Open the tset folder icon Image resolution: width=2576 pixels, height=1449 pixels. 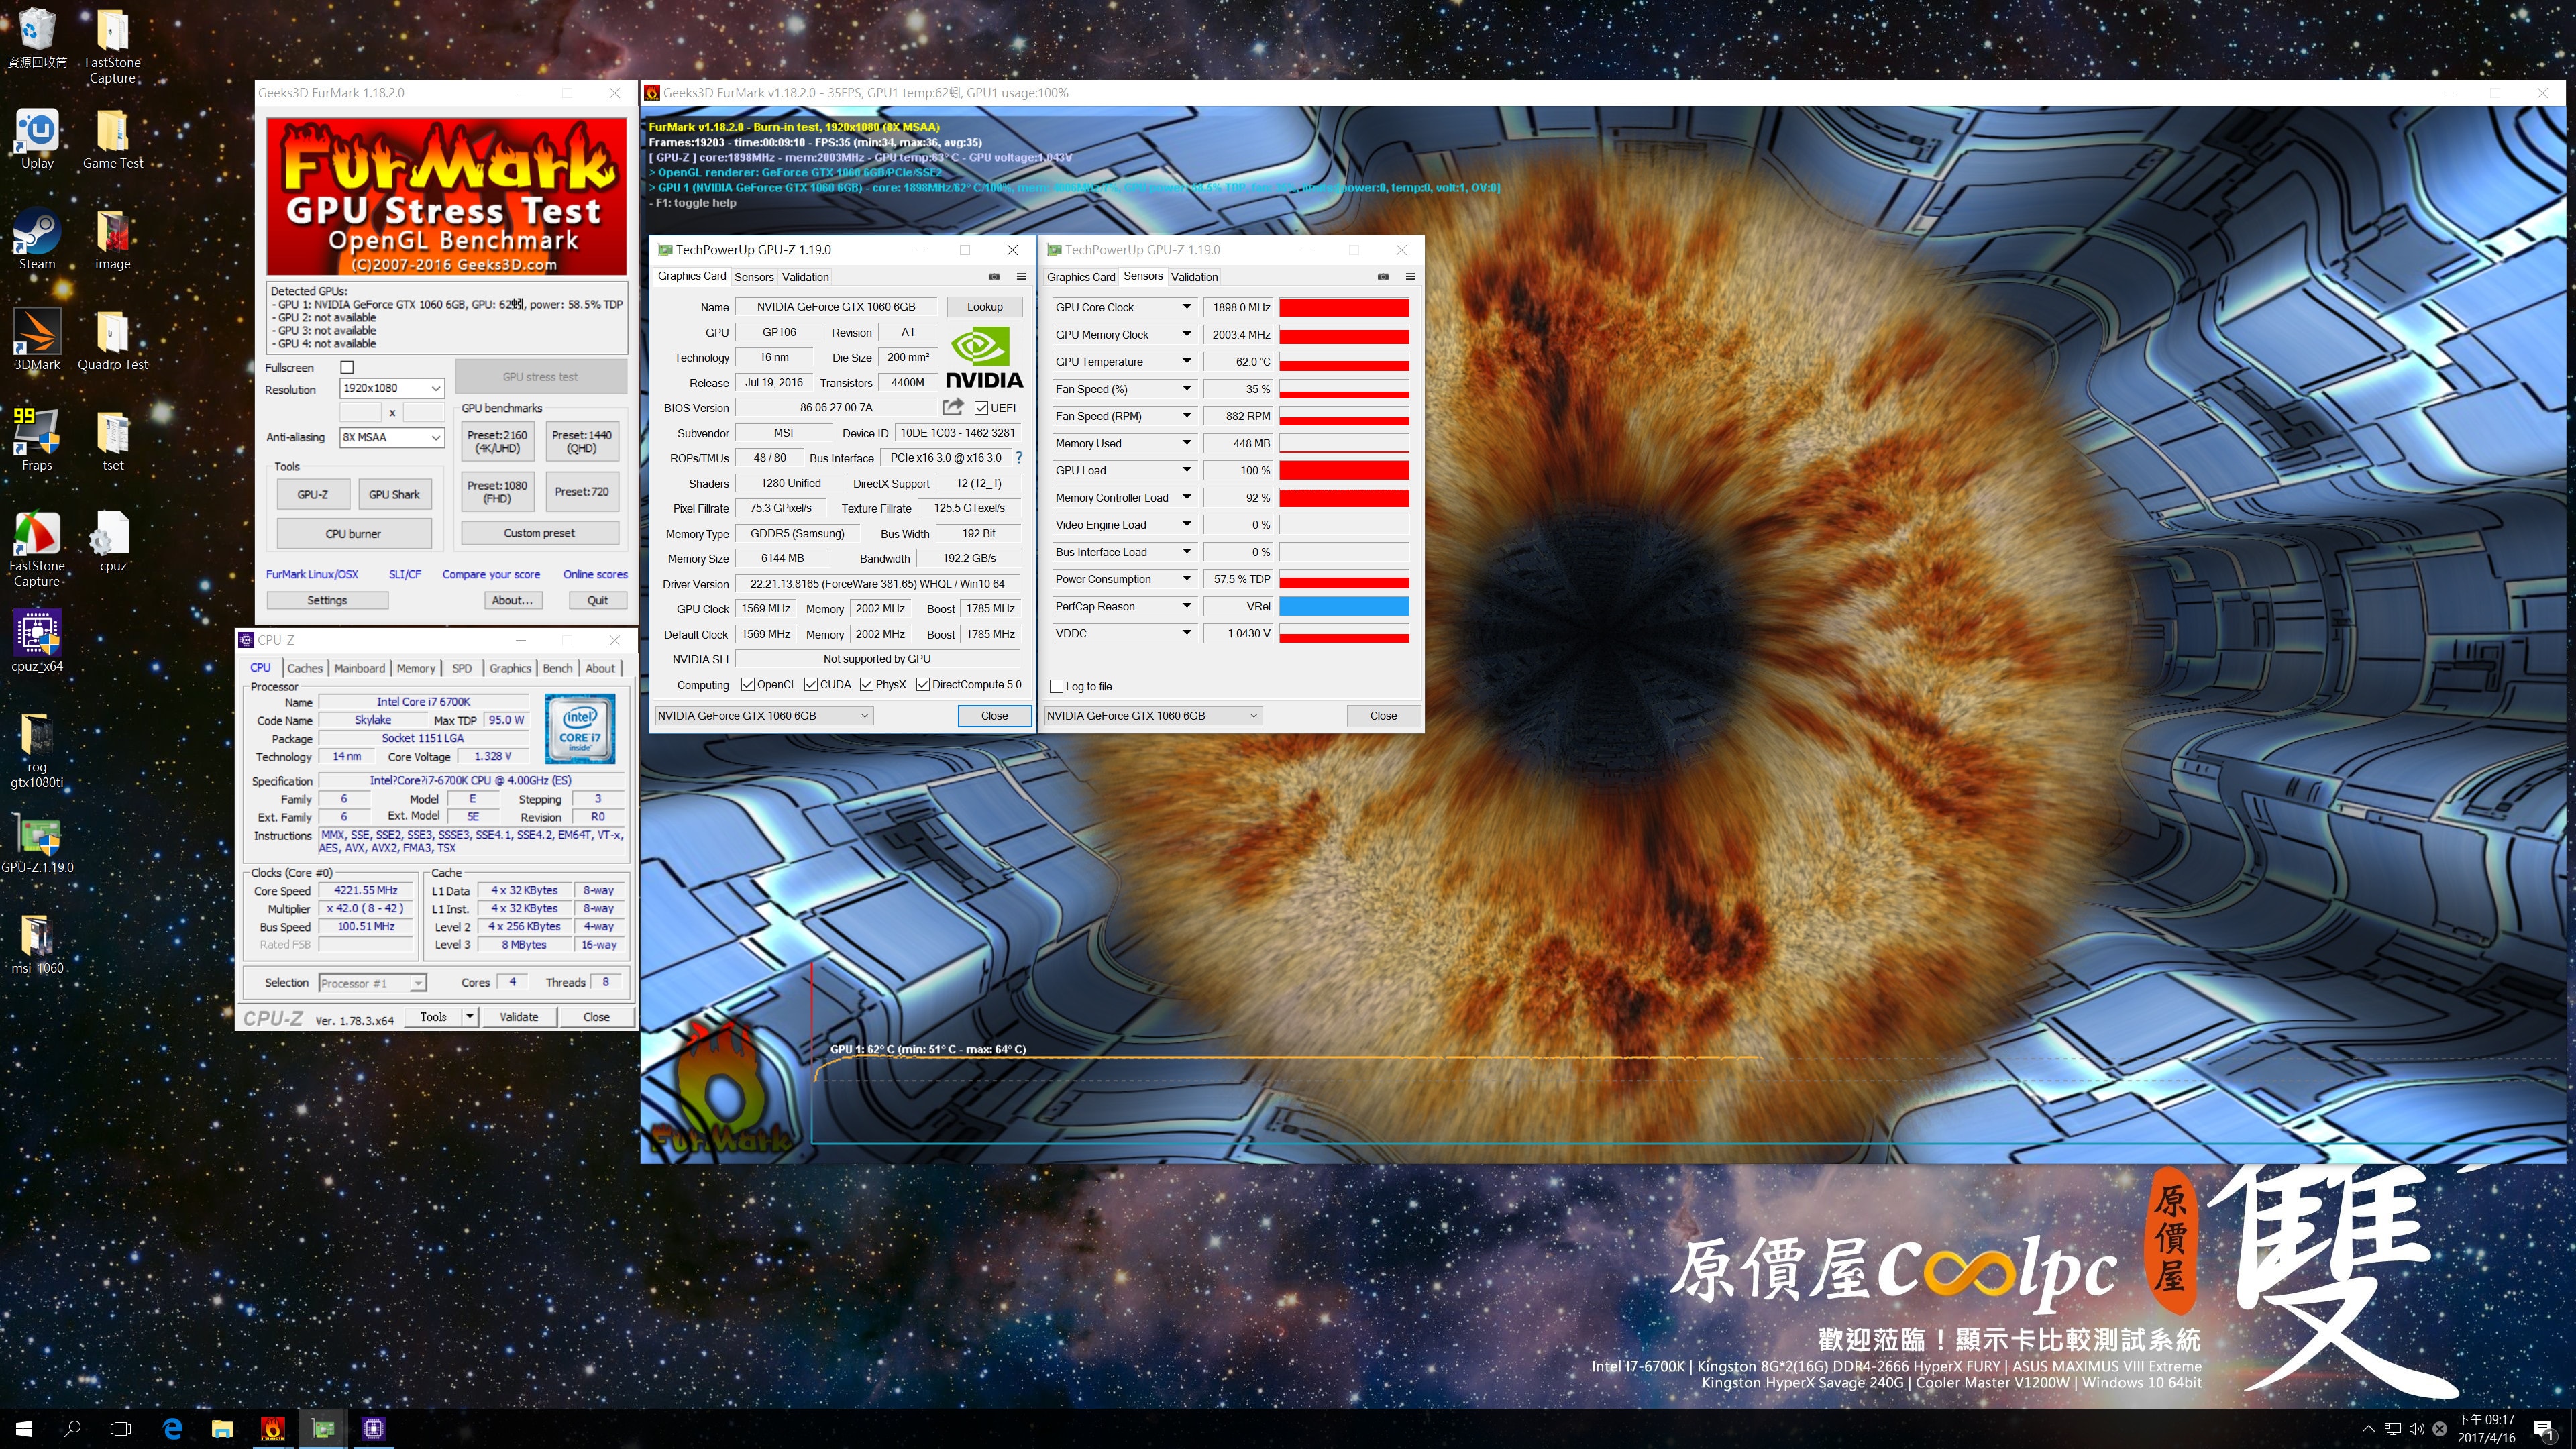(112, 440)
